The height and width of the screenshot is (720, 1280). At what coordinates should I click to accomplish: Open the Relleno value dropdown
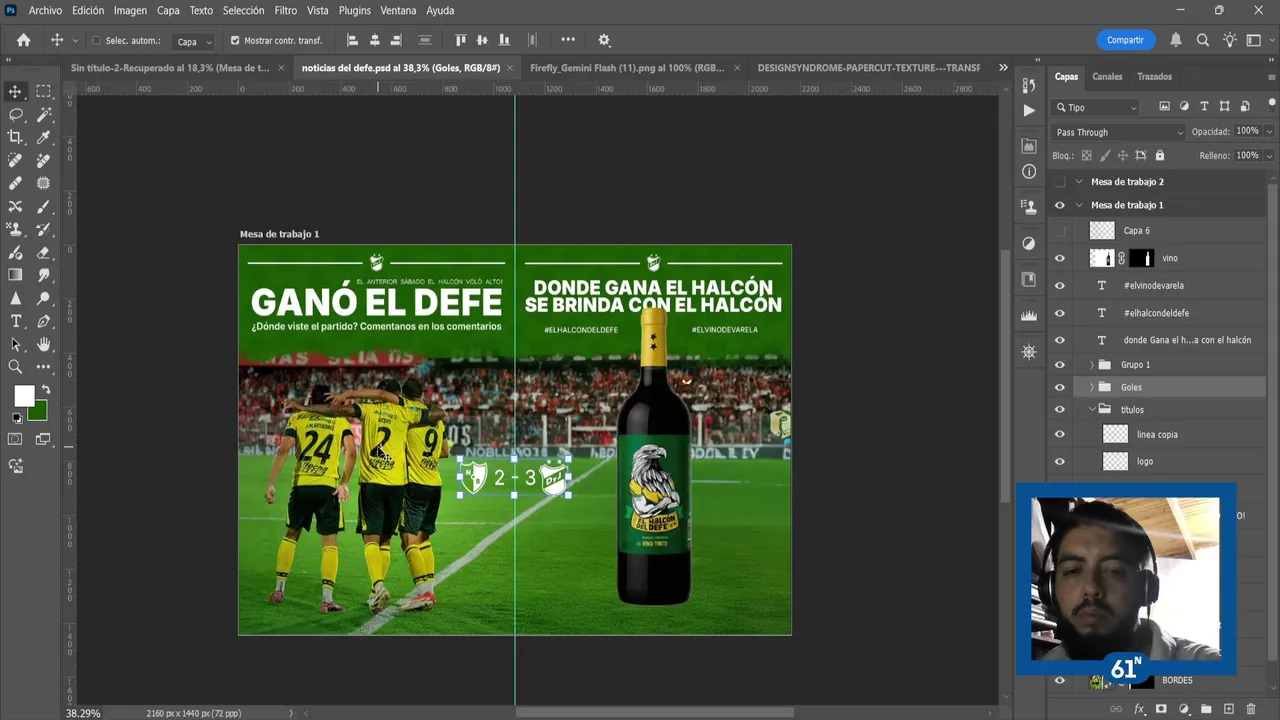coord(1269,156)
